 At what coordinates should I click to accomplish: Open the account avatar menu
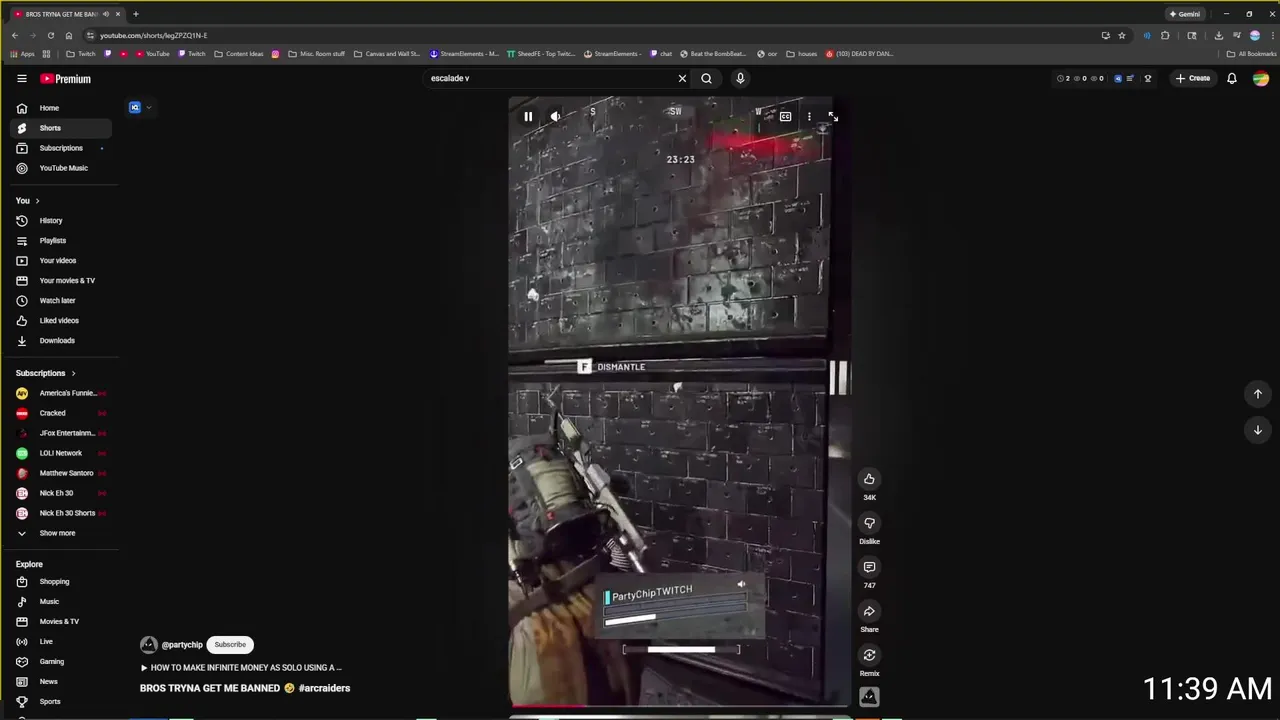pyautogui.click(x=1261, y=78)
